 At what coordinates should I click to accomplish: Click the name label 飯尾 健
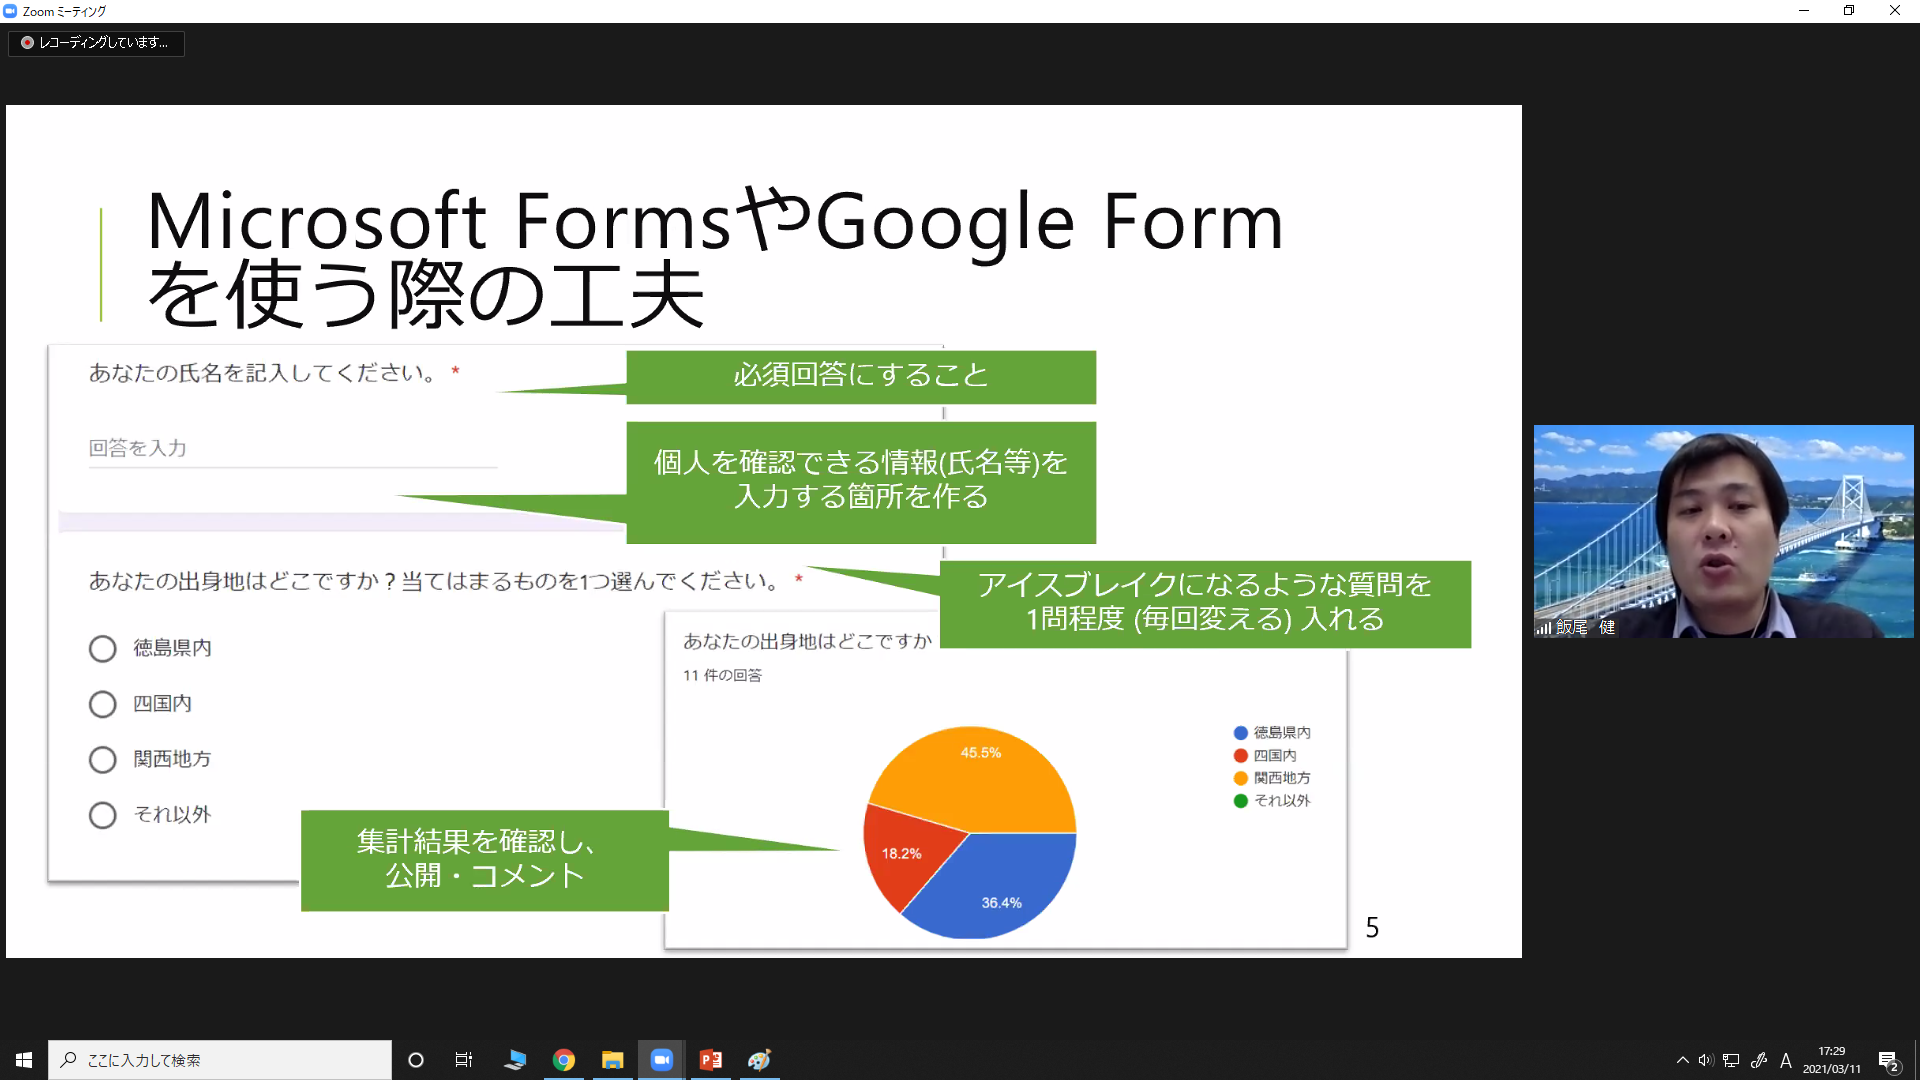pos(1585,628)
